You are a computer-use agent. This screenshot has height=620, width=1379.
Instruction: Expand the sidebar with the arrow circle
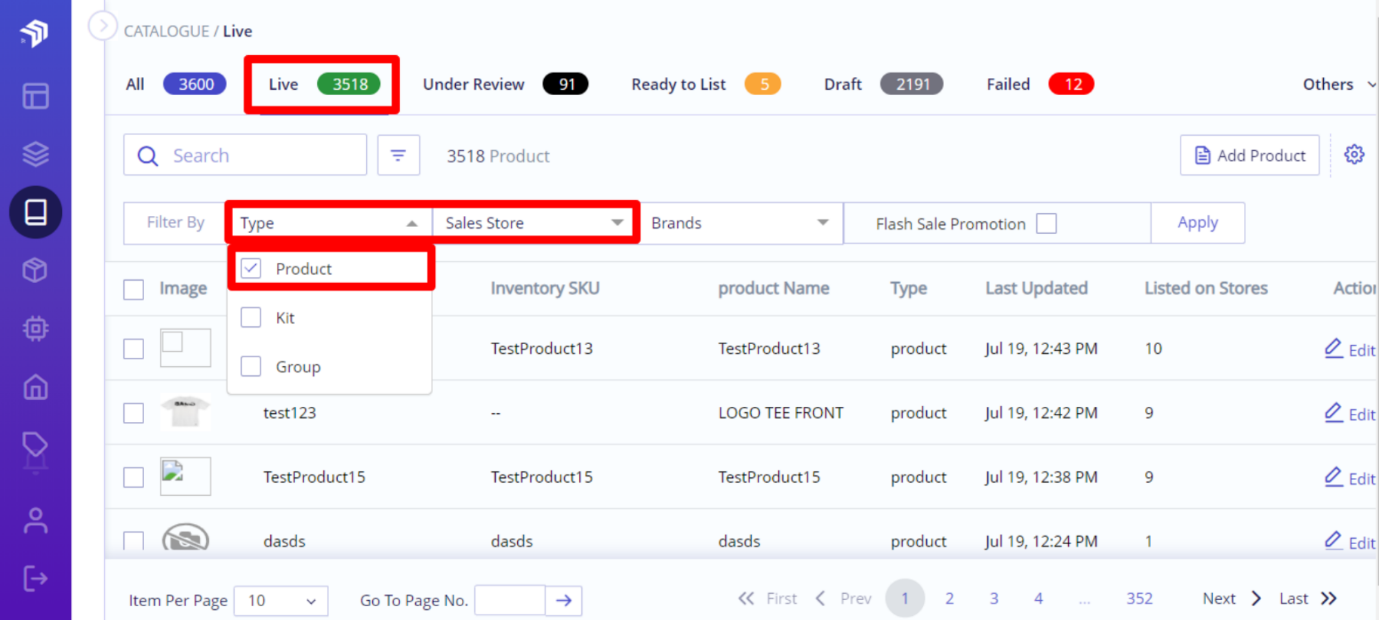(103, 25)
